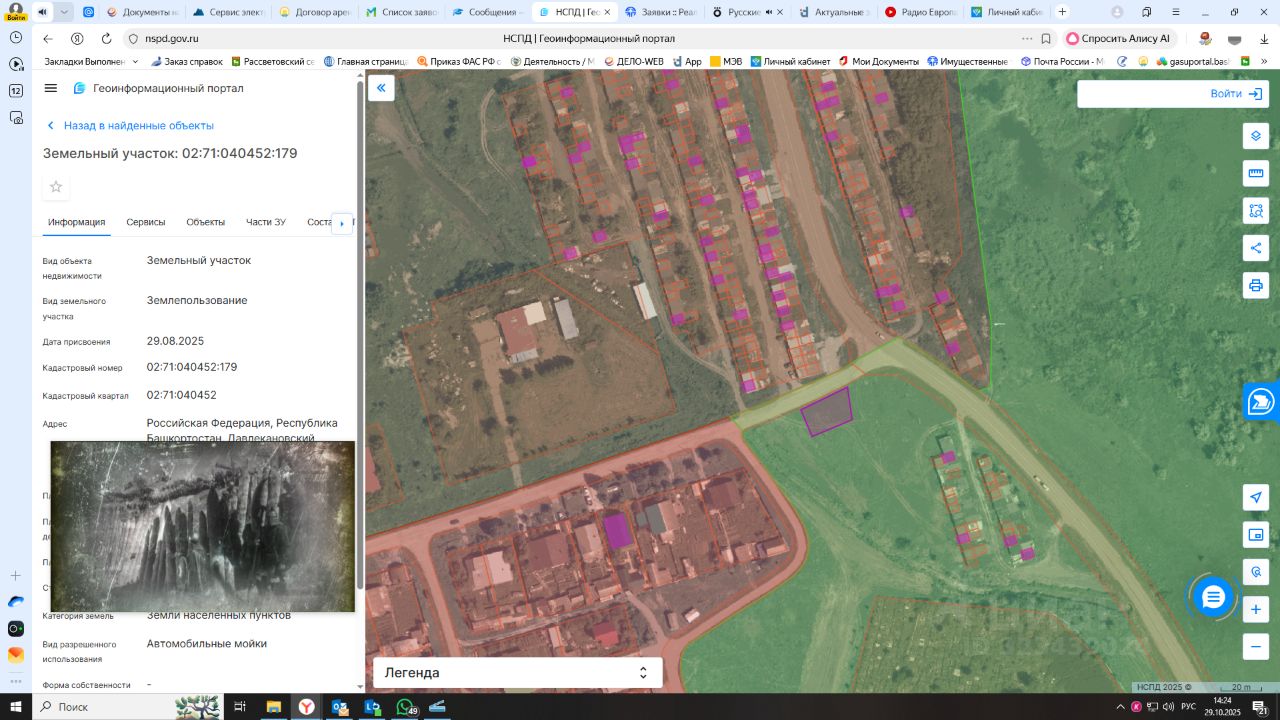The image size is (1280, 720).
Task: Open the blue assistant widget on right edge
Action: coord(1262,402)
